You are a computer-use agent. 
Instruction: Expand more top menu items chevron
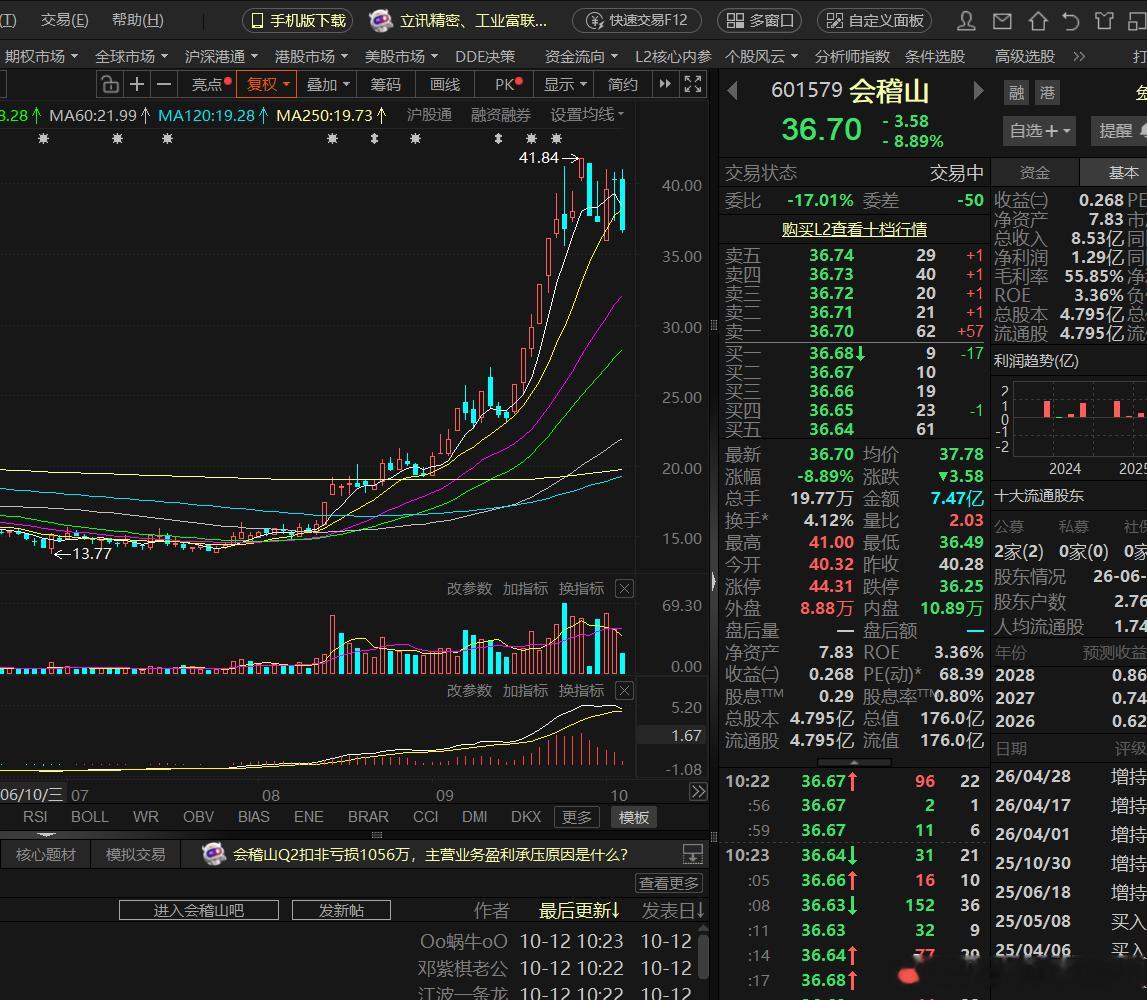1079,56
